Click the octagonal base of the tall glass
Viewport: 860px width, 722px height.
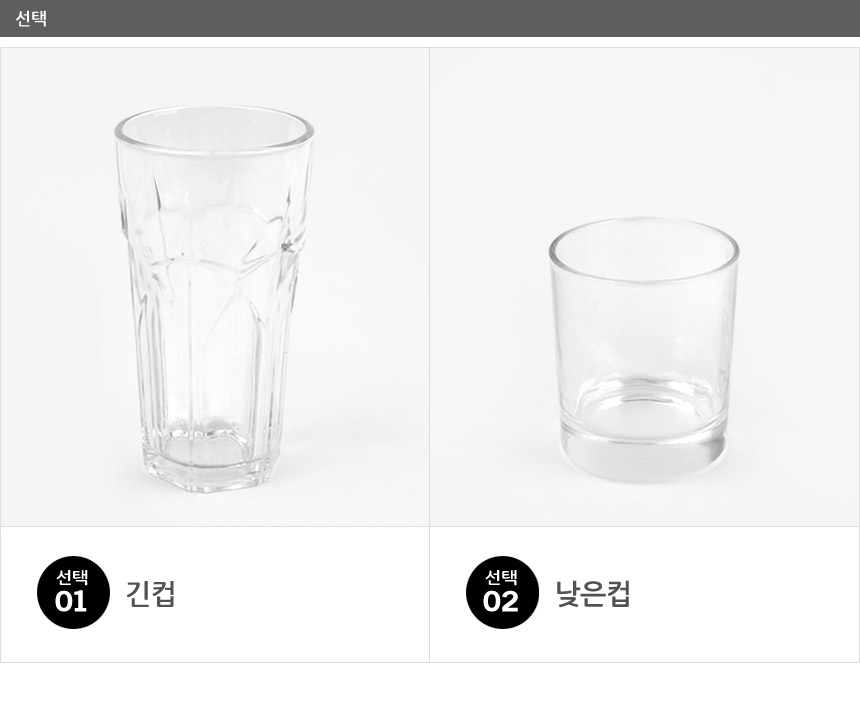tap(205, 468)
